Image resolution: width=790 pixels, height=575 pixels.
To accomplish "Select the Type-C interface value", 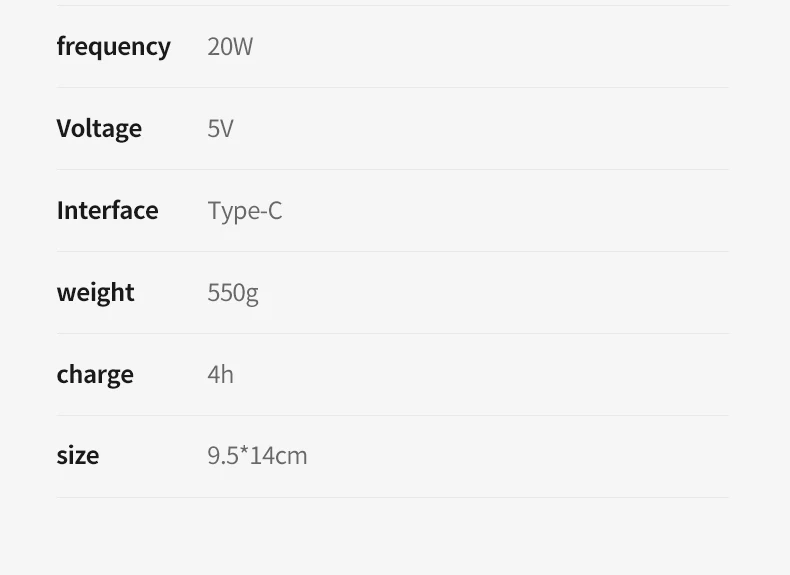I will point(245,211).
